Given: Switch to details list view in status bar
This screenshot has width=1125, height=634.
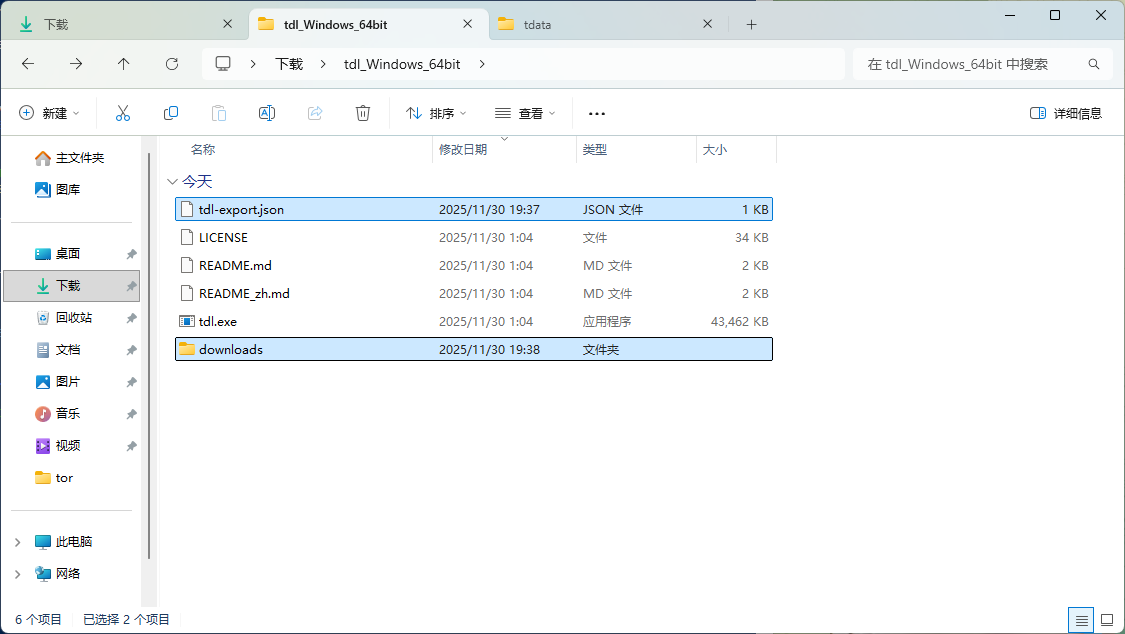Looking at the screenshot, I should 1080,620.
